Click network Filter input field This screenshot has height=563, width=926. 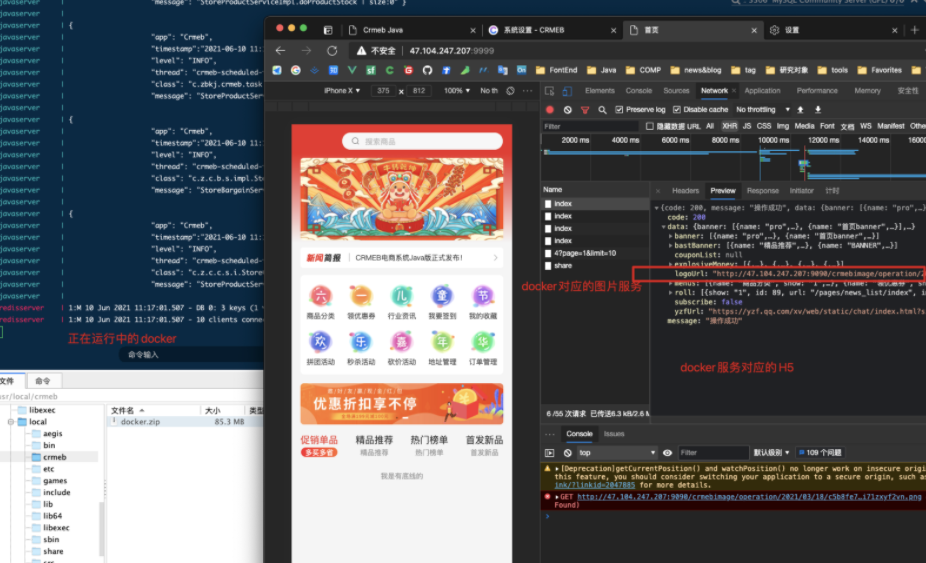590,126
